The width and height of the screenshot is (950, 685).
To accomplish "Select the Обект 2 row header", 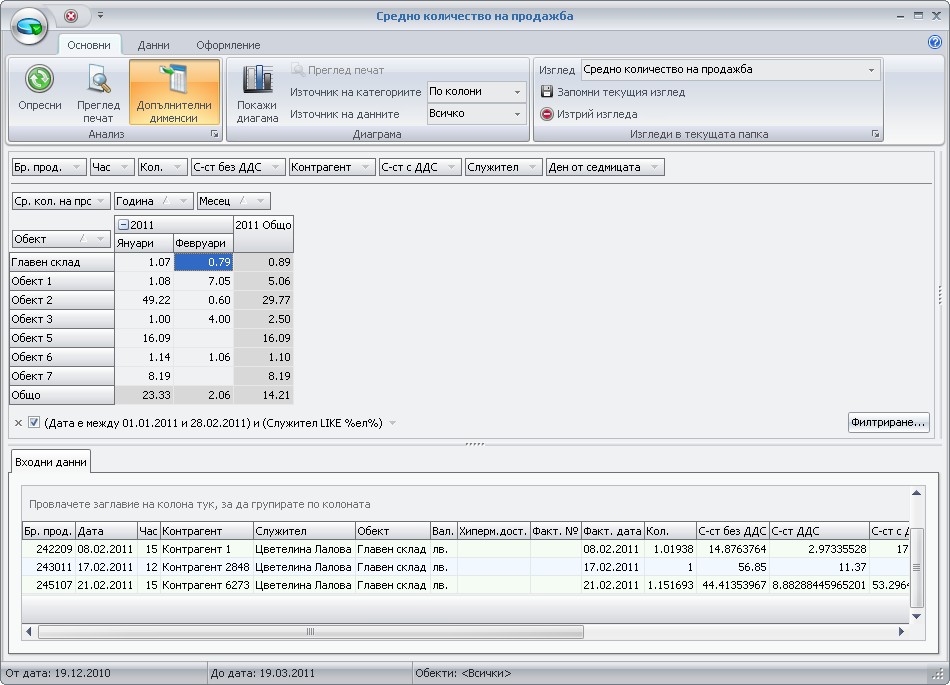I will click(62, 300).
